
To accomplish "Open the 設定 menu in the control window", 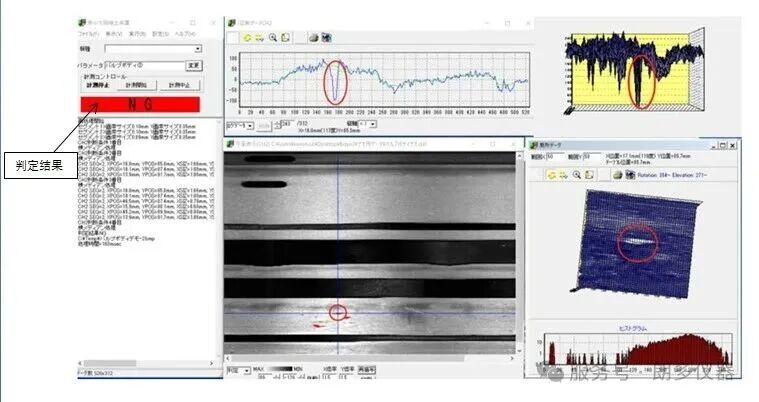I will point(160,34).
